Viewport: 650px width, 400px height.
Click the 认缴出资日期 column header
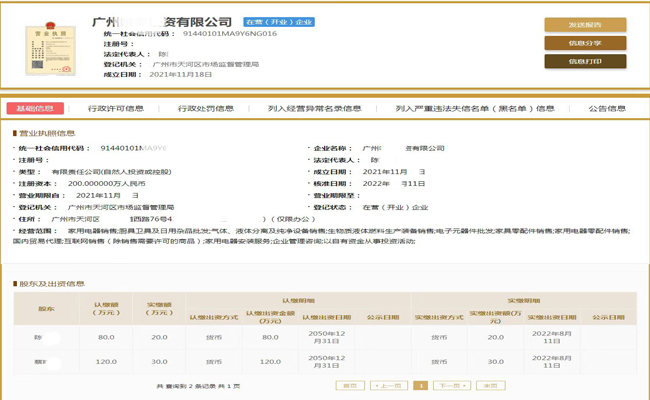(x=327, y=317)
